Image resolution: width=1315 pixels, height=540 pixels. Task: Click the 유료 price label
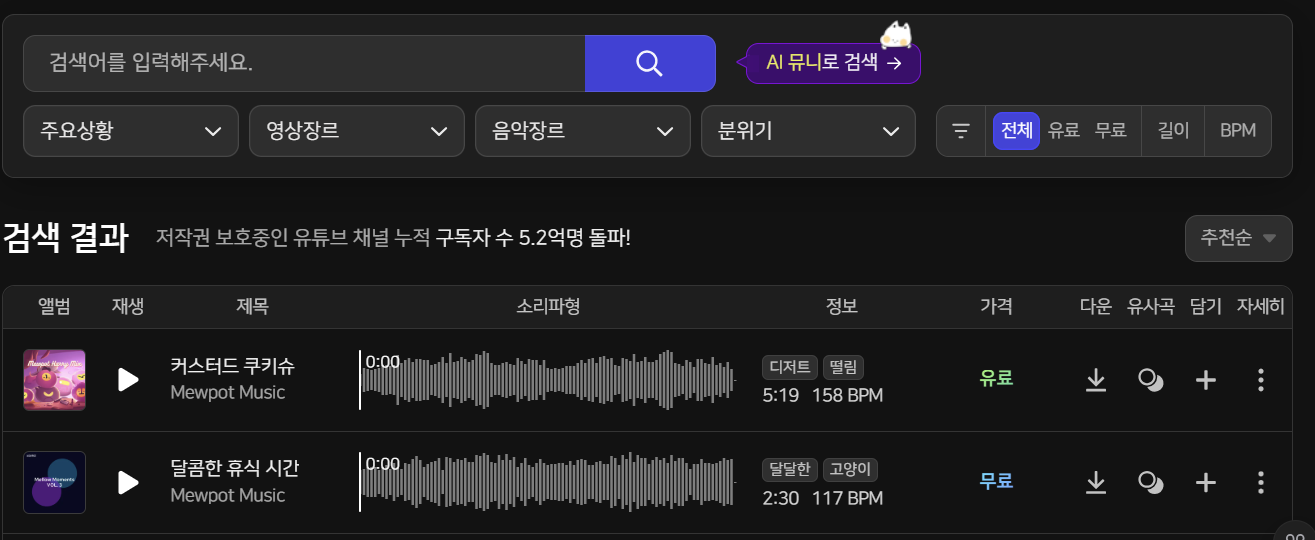997,379
